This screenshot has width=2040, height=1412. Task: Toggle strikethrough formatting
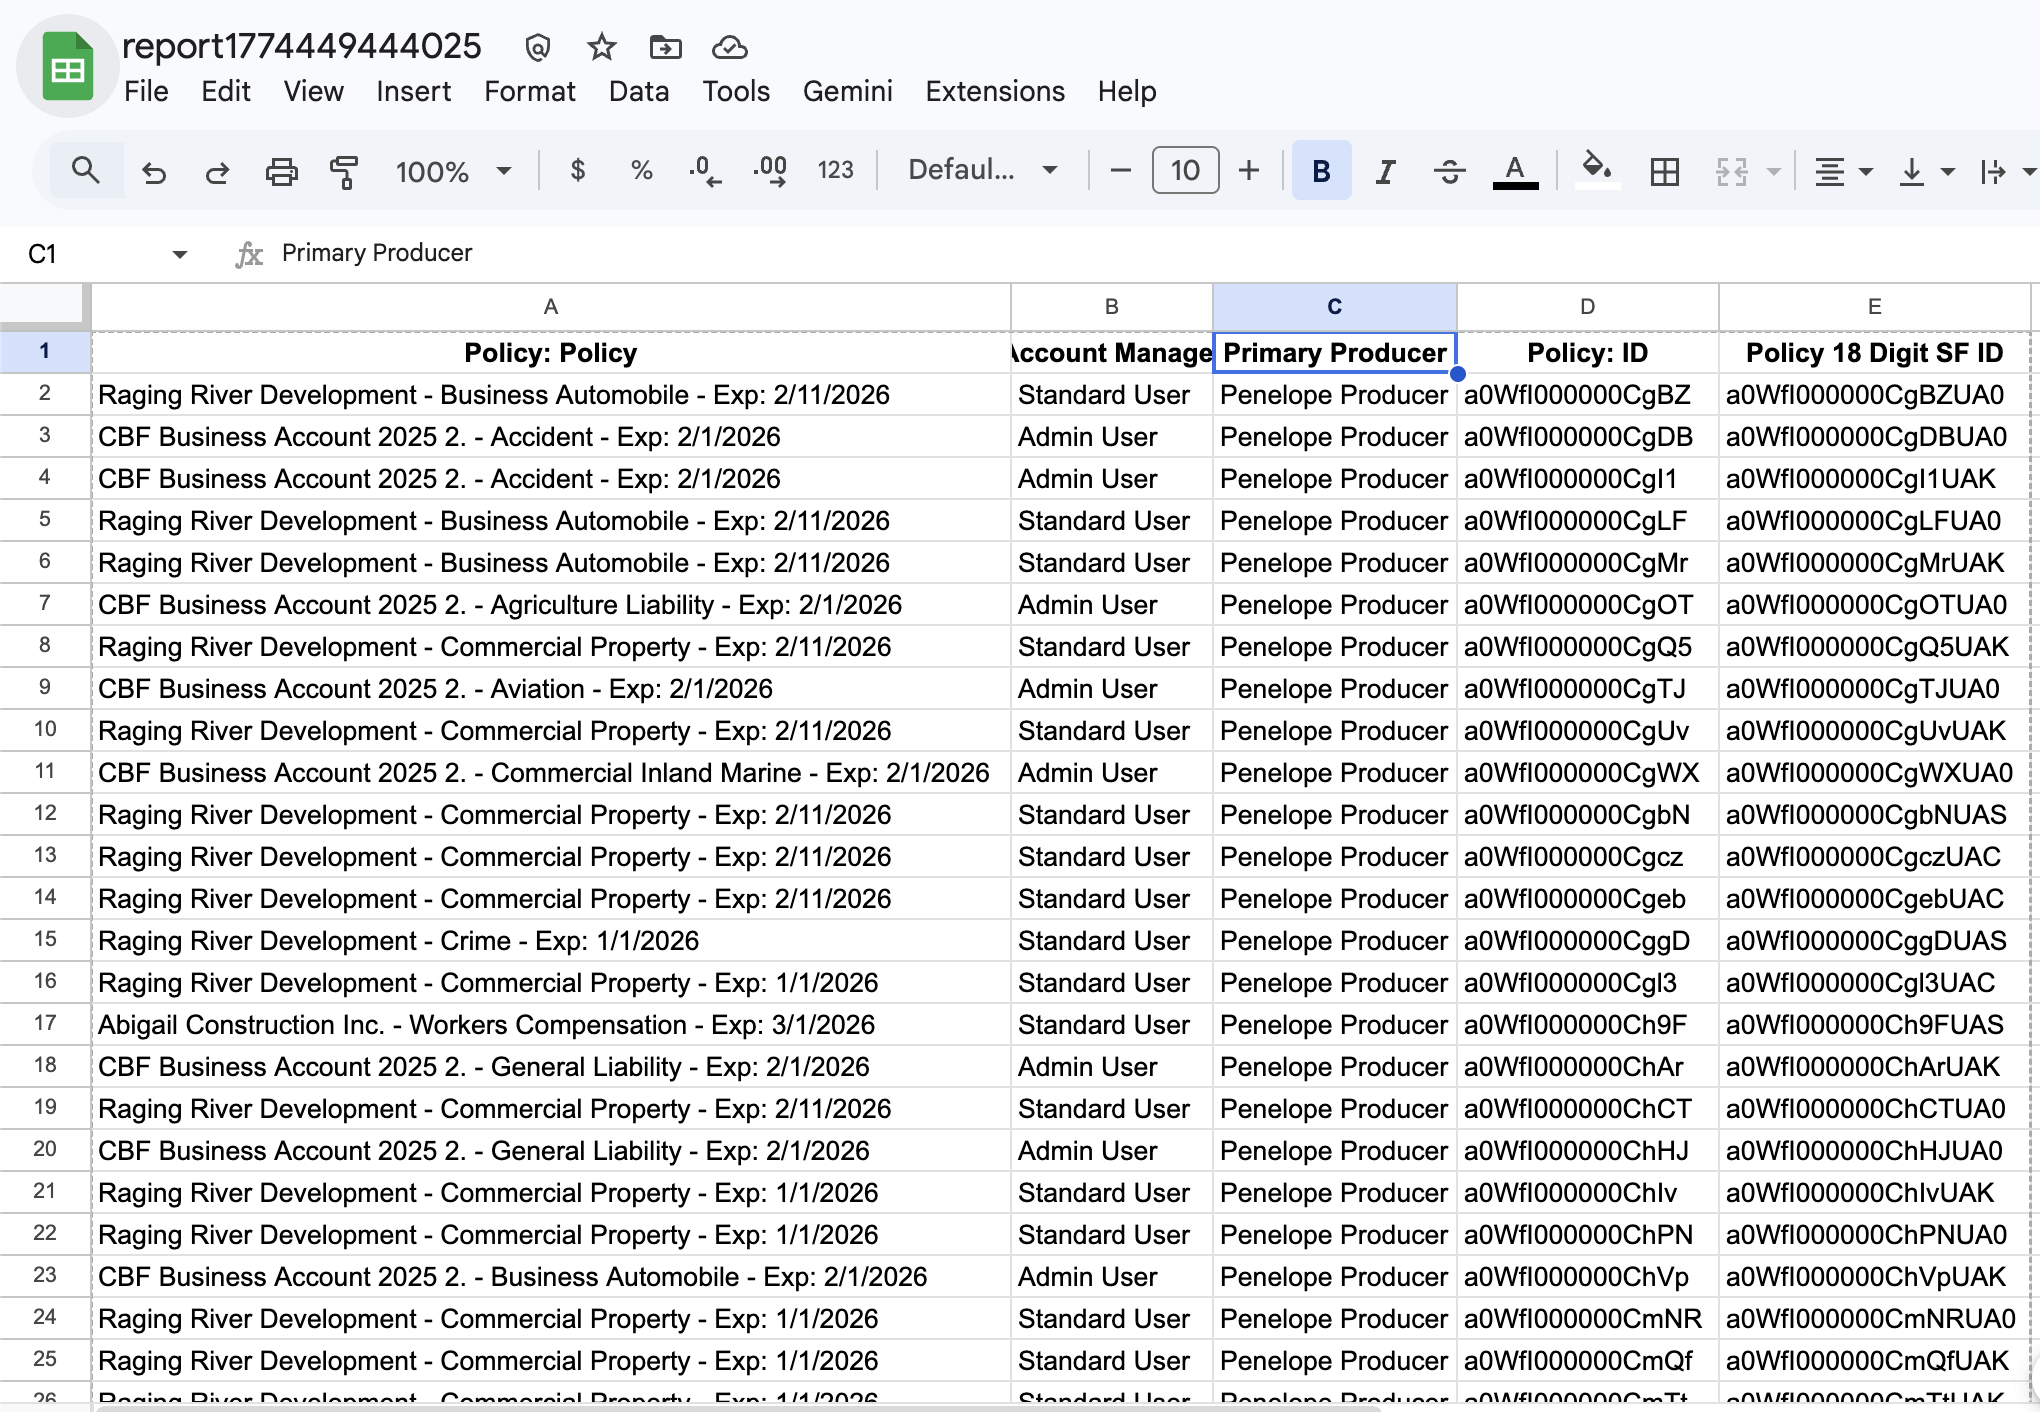[x=1449, y=172]
